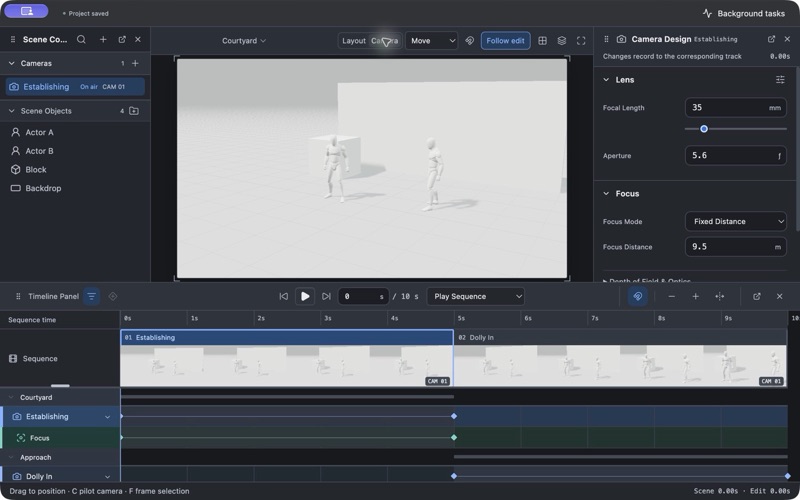Click the Focal Length input field
The height and width of the screenshot is (500, 800).
click(735, 108)
